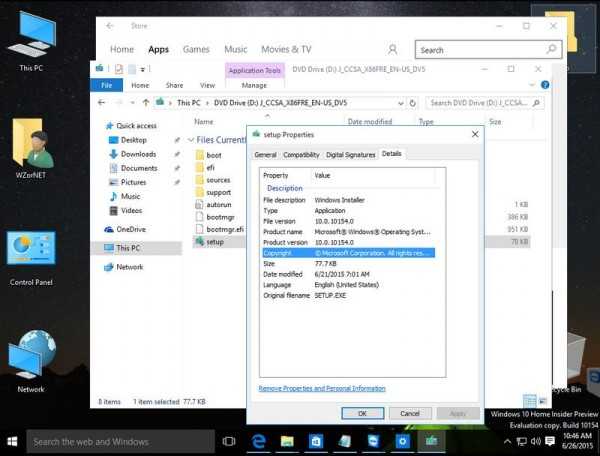Click Remove Properties and Personal Information
The width and height of the screenshot is (600, 456).
pos(322,388)
